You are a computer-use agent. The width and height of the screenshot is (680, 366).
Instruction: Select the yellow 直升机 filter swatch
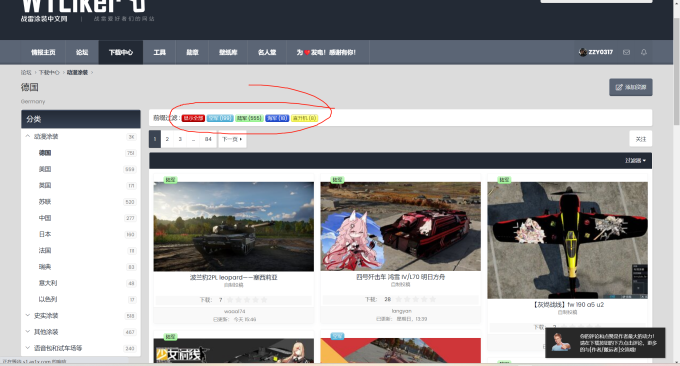[x=304, y=118]
